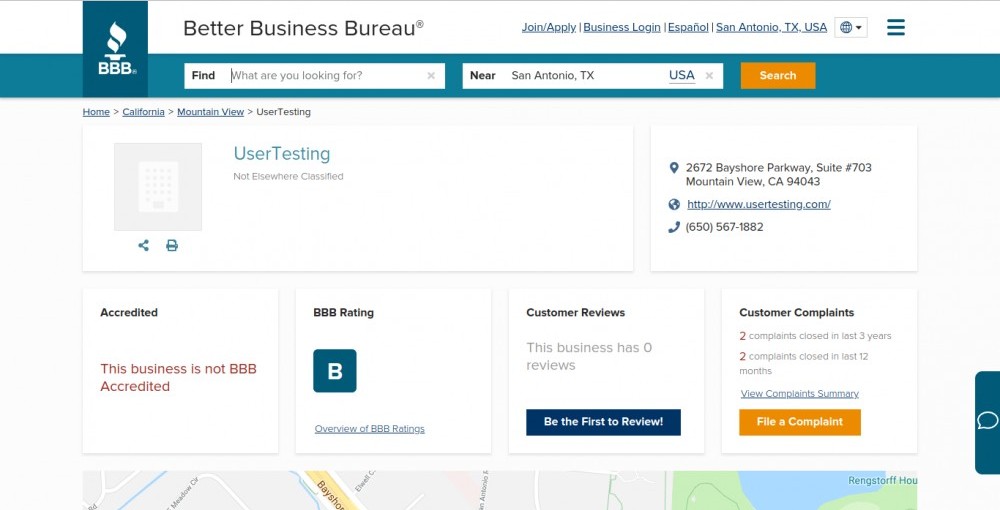The width and height of the screenshot is (1000, 510).
Task: Click the share icon under the business logo
Action: (143, 245)
